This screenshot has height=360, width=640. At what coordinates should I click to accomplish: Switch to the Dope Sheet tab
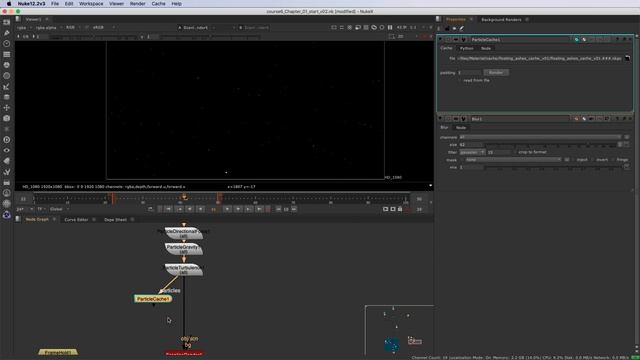116,220
